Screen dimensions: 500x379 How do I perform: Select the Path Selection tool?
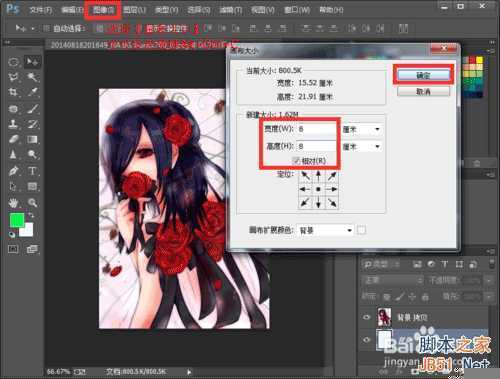point(14,186)
